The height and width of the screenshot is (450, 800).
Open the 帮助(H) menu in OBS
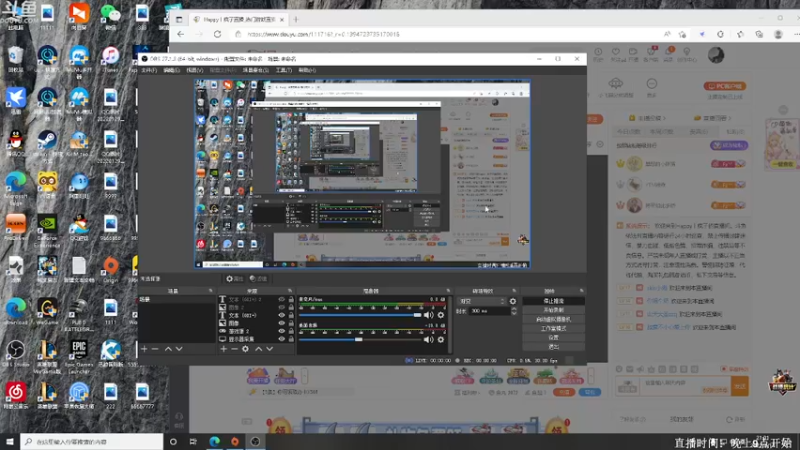pyautogui.click(x=307, y=70)
